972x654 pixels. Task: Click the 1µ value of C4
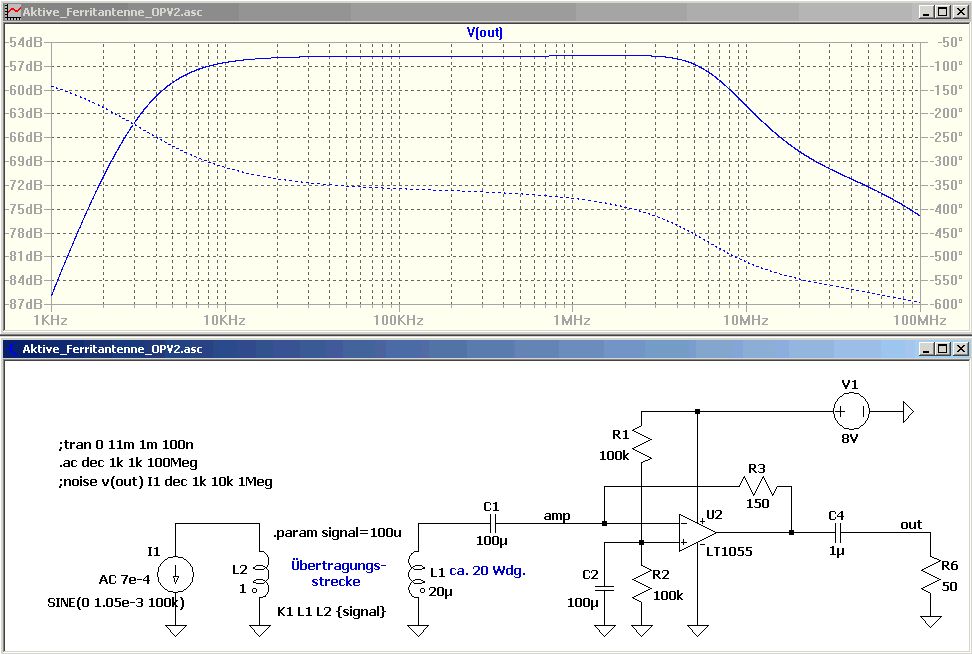pos(837,550)
